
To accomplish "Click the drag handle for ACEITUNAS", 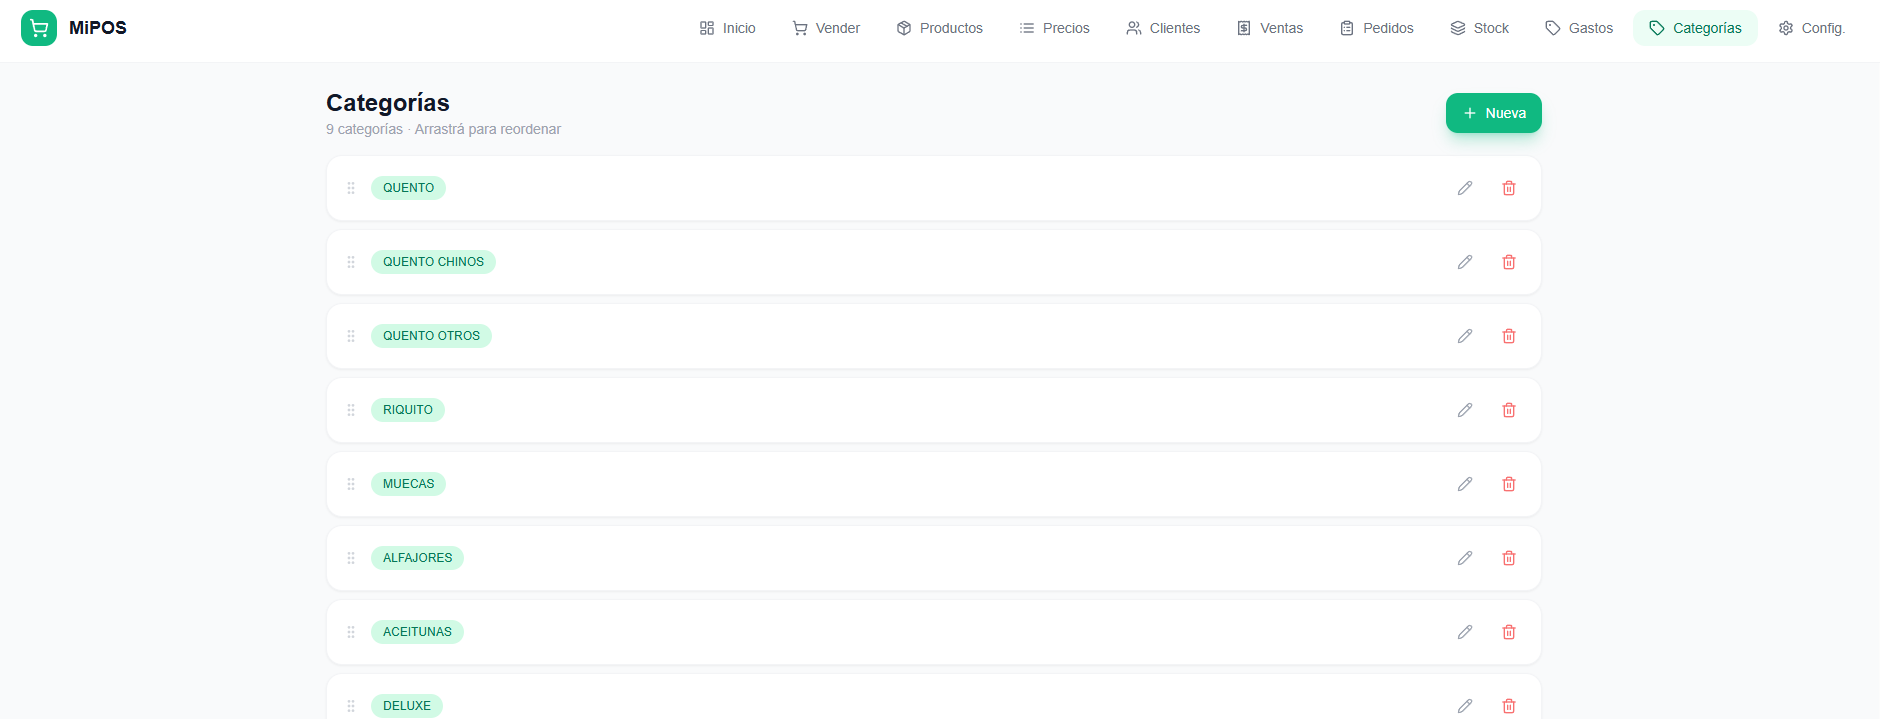I will pyautogui.click(x=351, y=632).
